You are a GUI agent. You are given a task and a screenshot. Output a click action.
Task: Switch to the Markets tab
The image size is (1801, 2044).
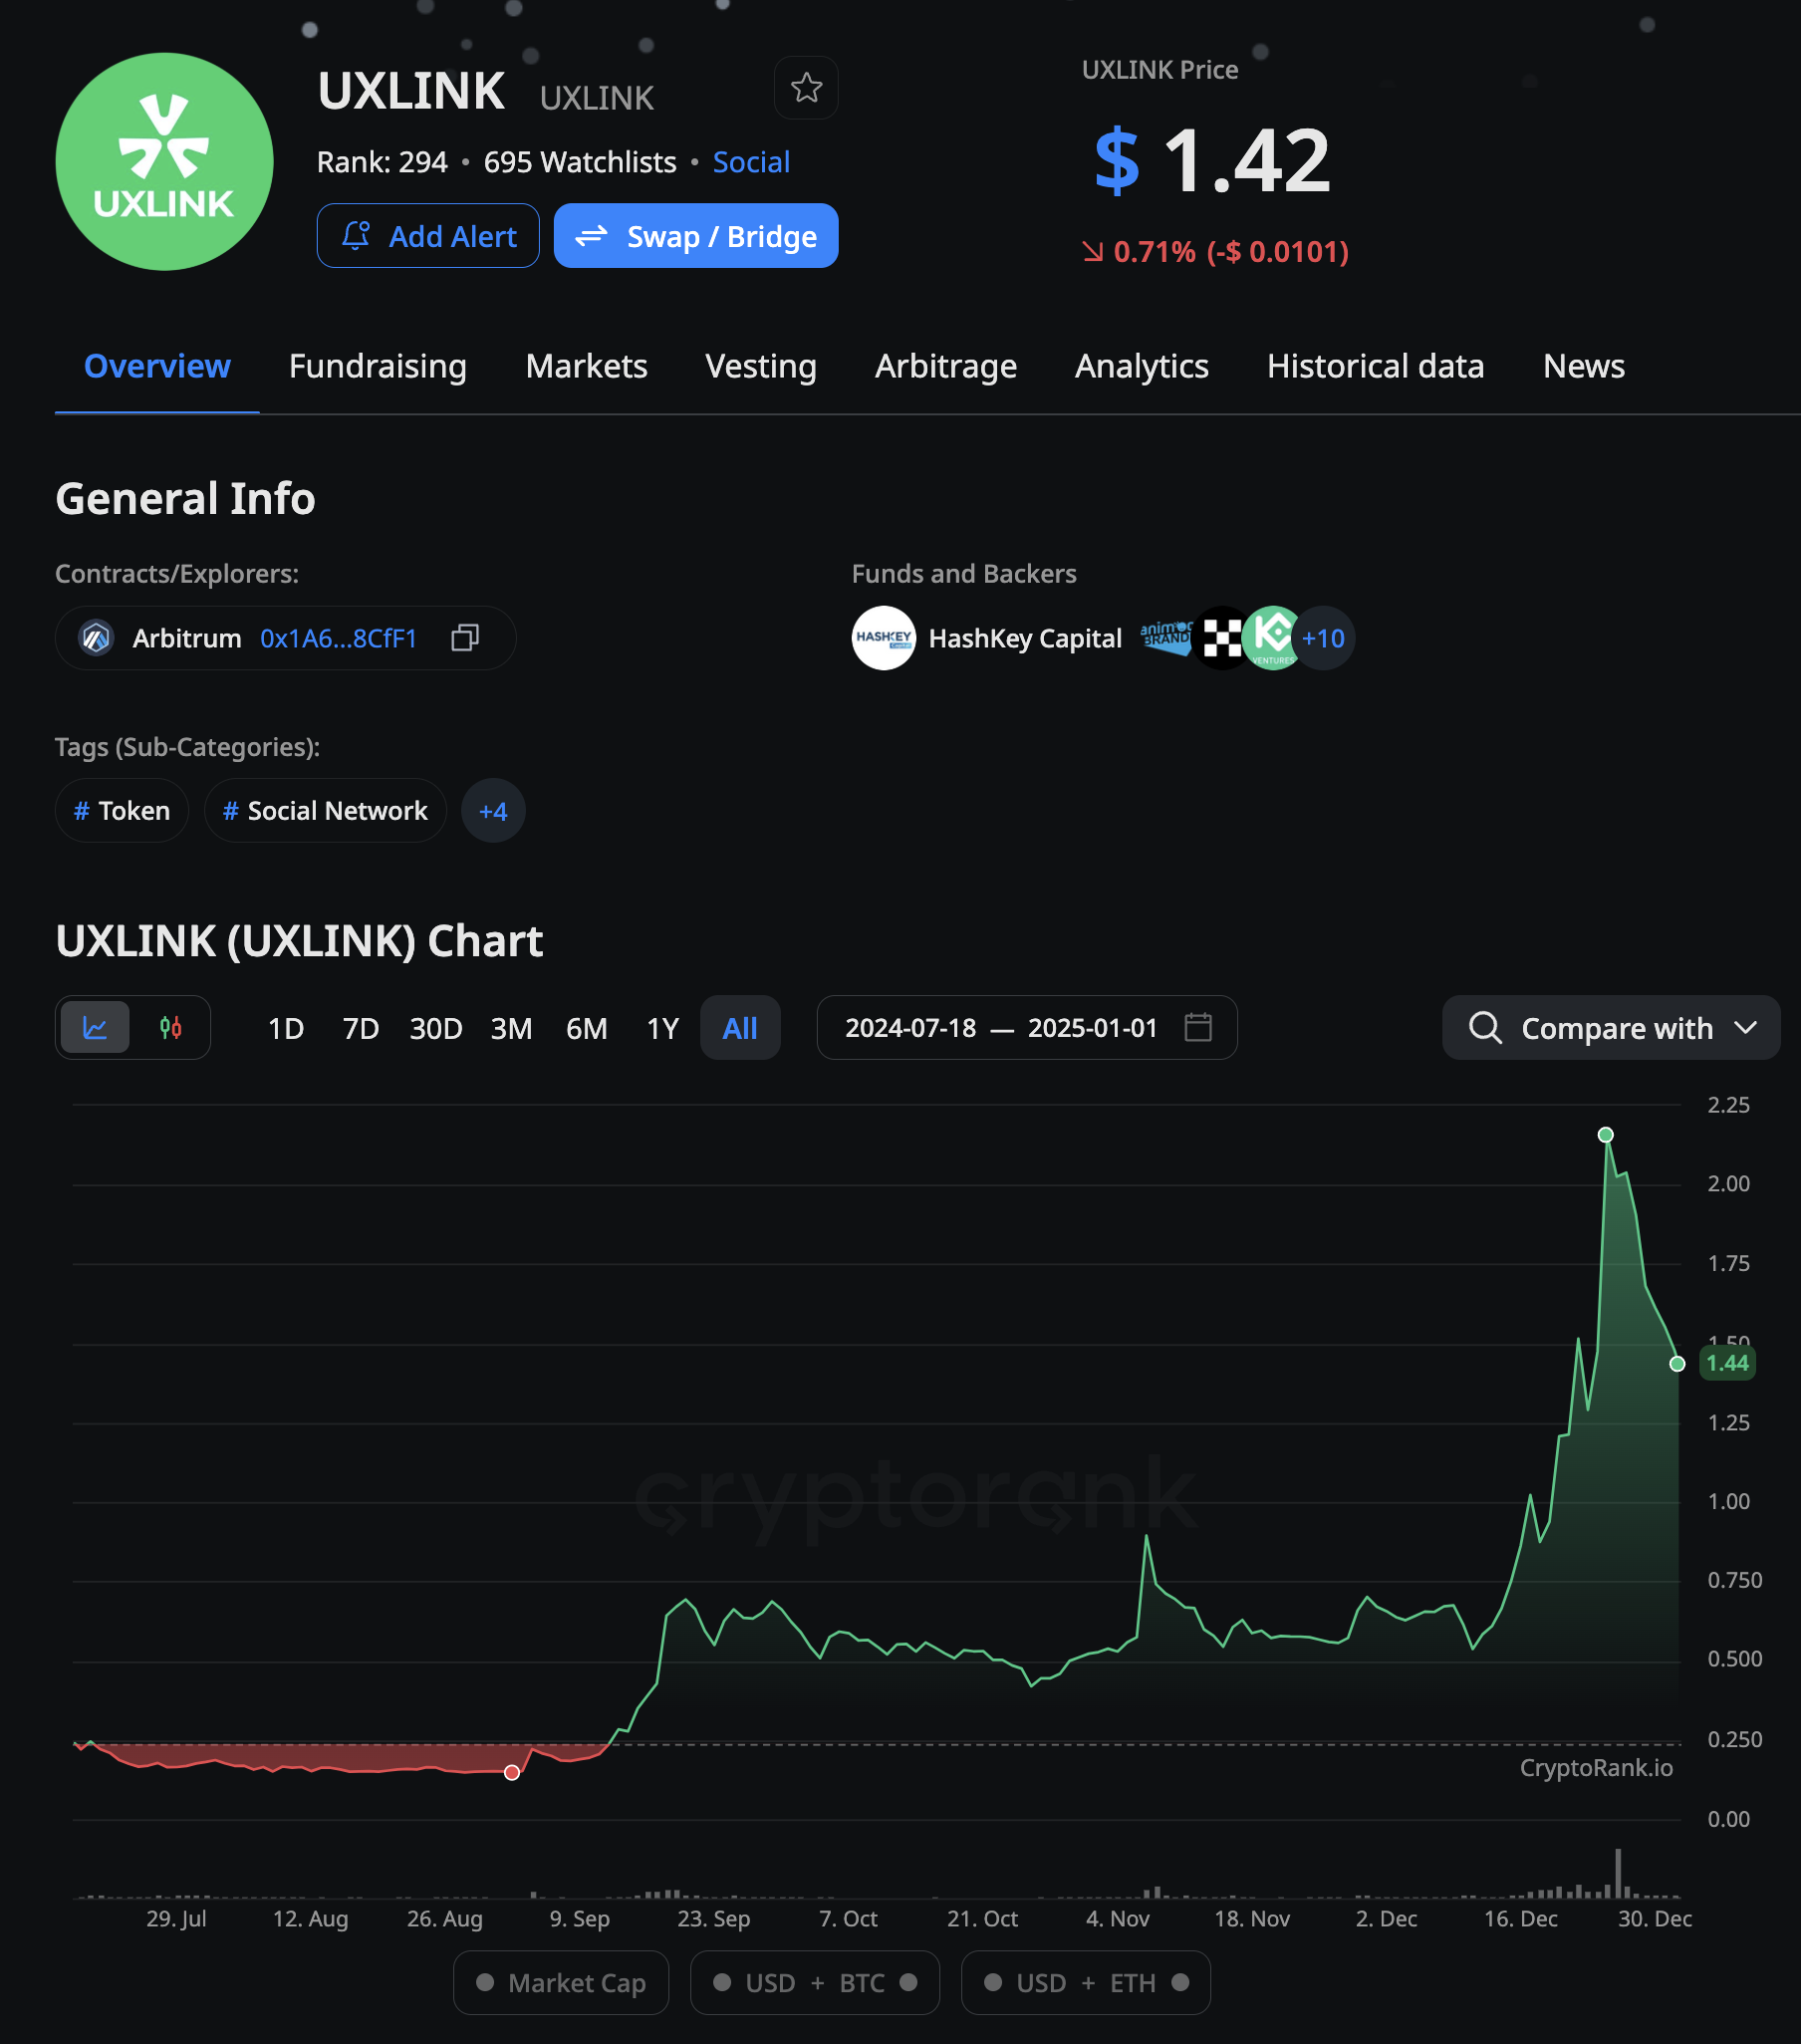pos(586,366)
